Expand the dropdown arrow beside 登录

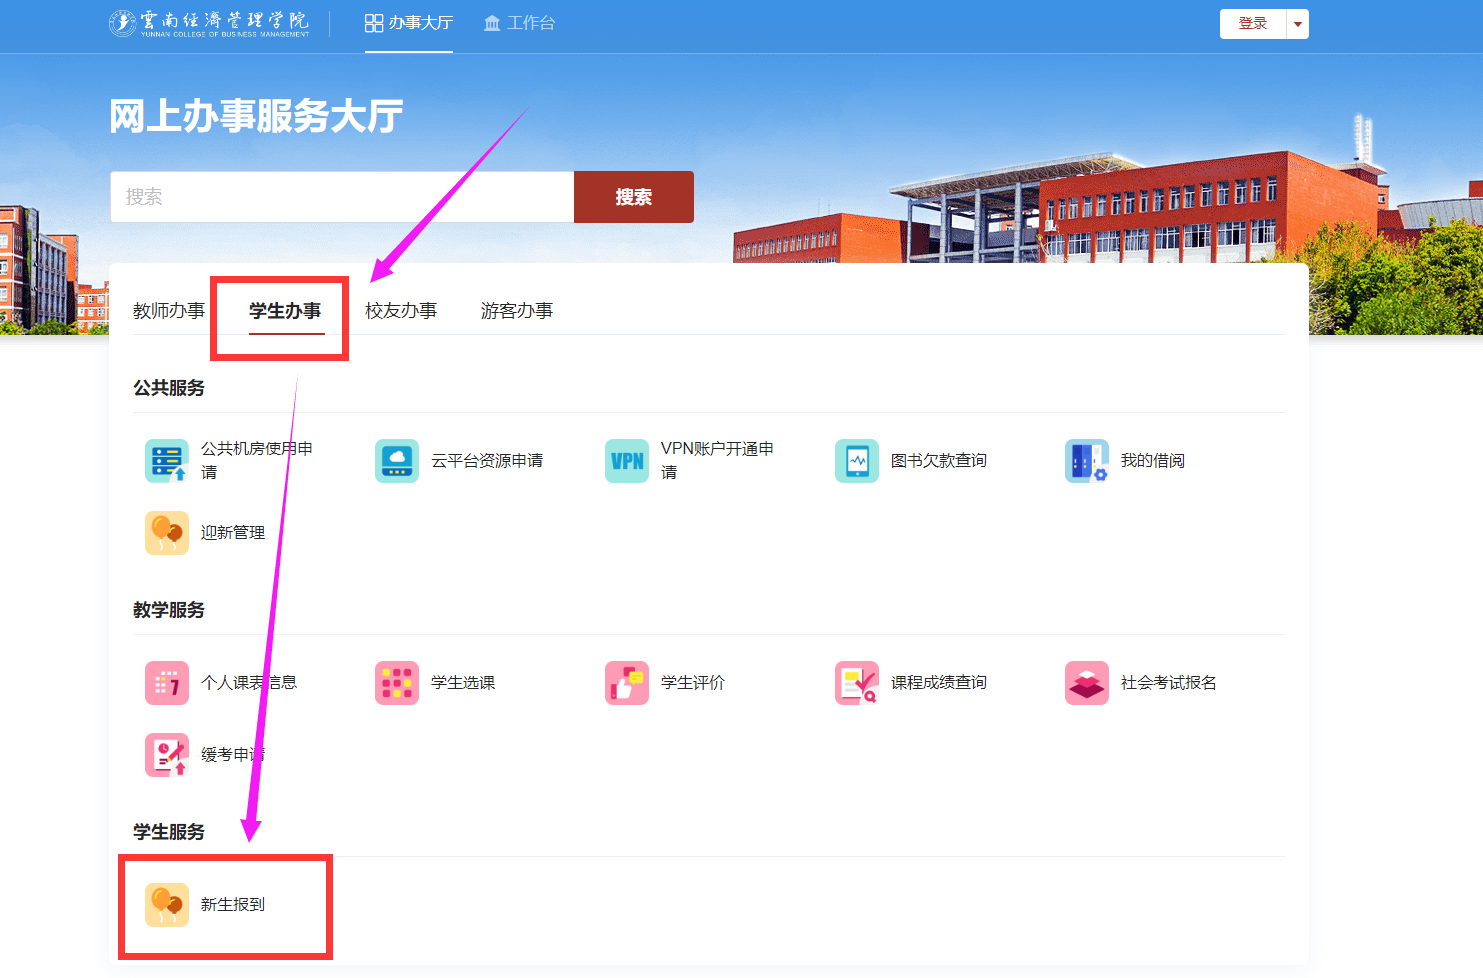pyautogui.click(x=1297, y=24)
